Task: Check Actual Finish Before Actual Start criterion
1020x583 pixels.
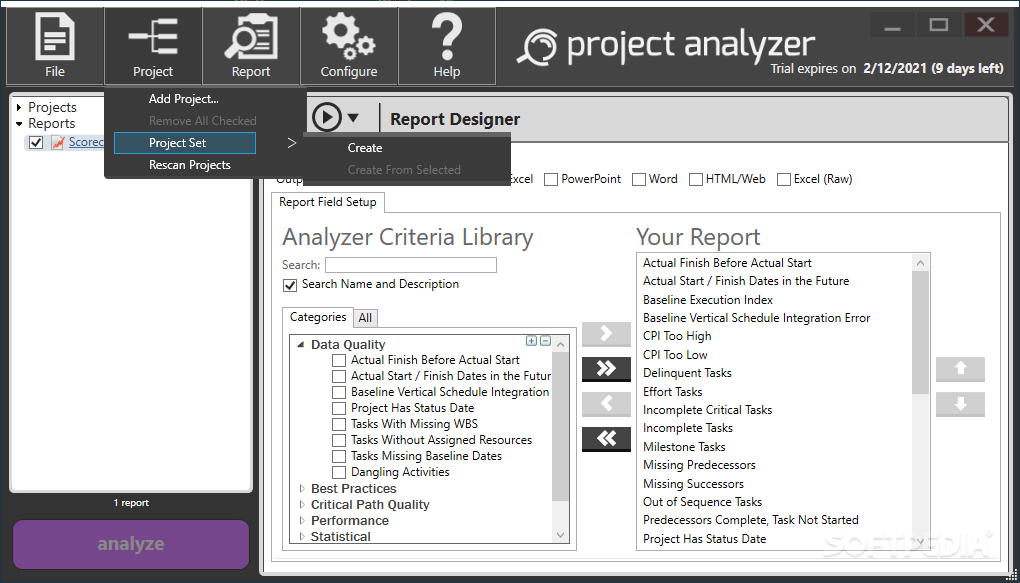Action: [x=338, y=360]
